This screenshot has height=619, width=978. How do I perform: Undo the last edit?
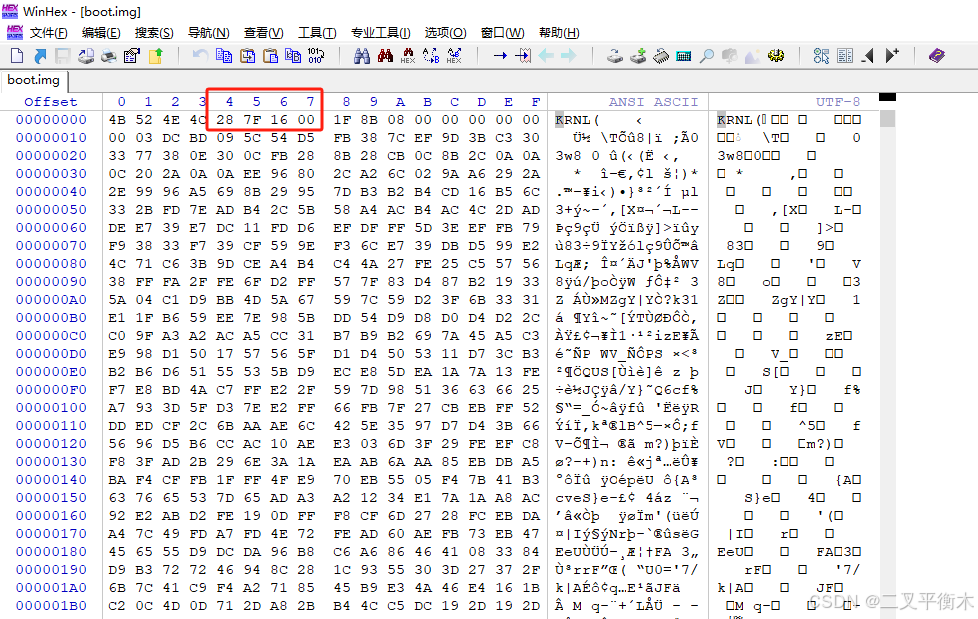200,56
